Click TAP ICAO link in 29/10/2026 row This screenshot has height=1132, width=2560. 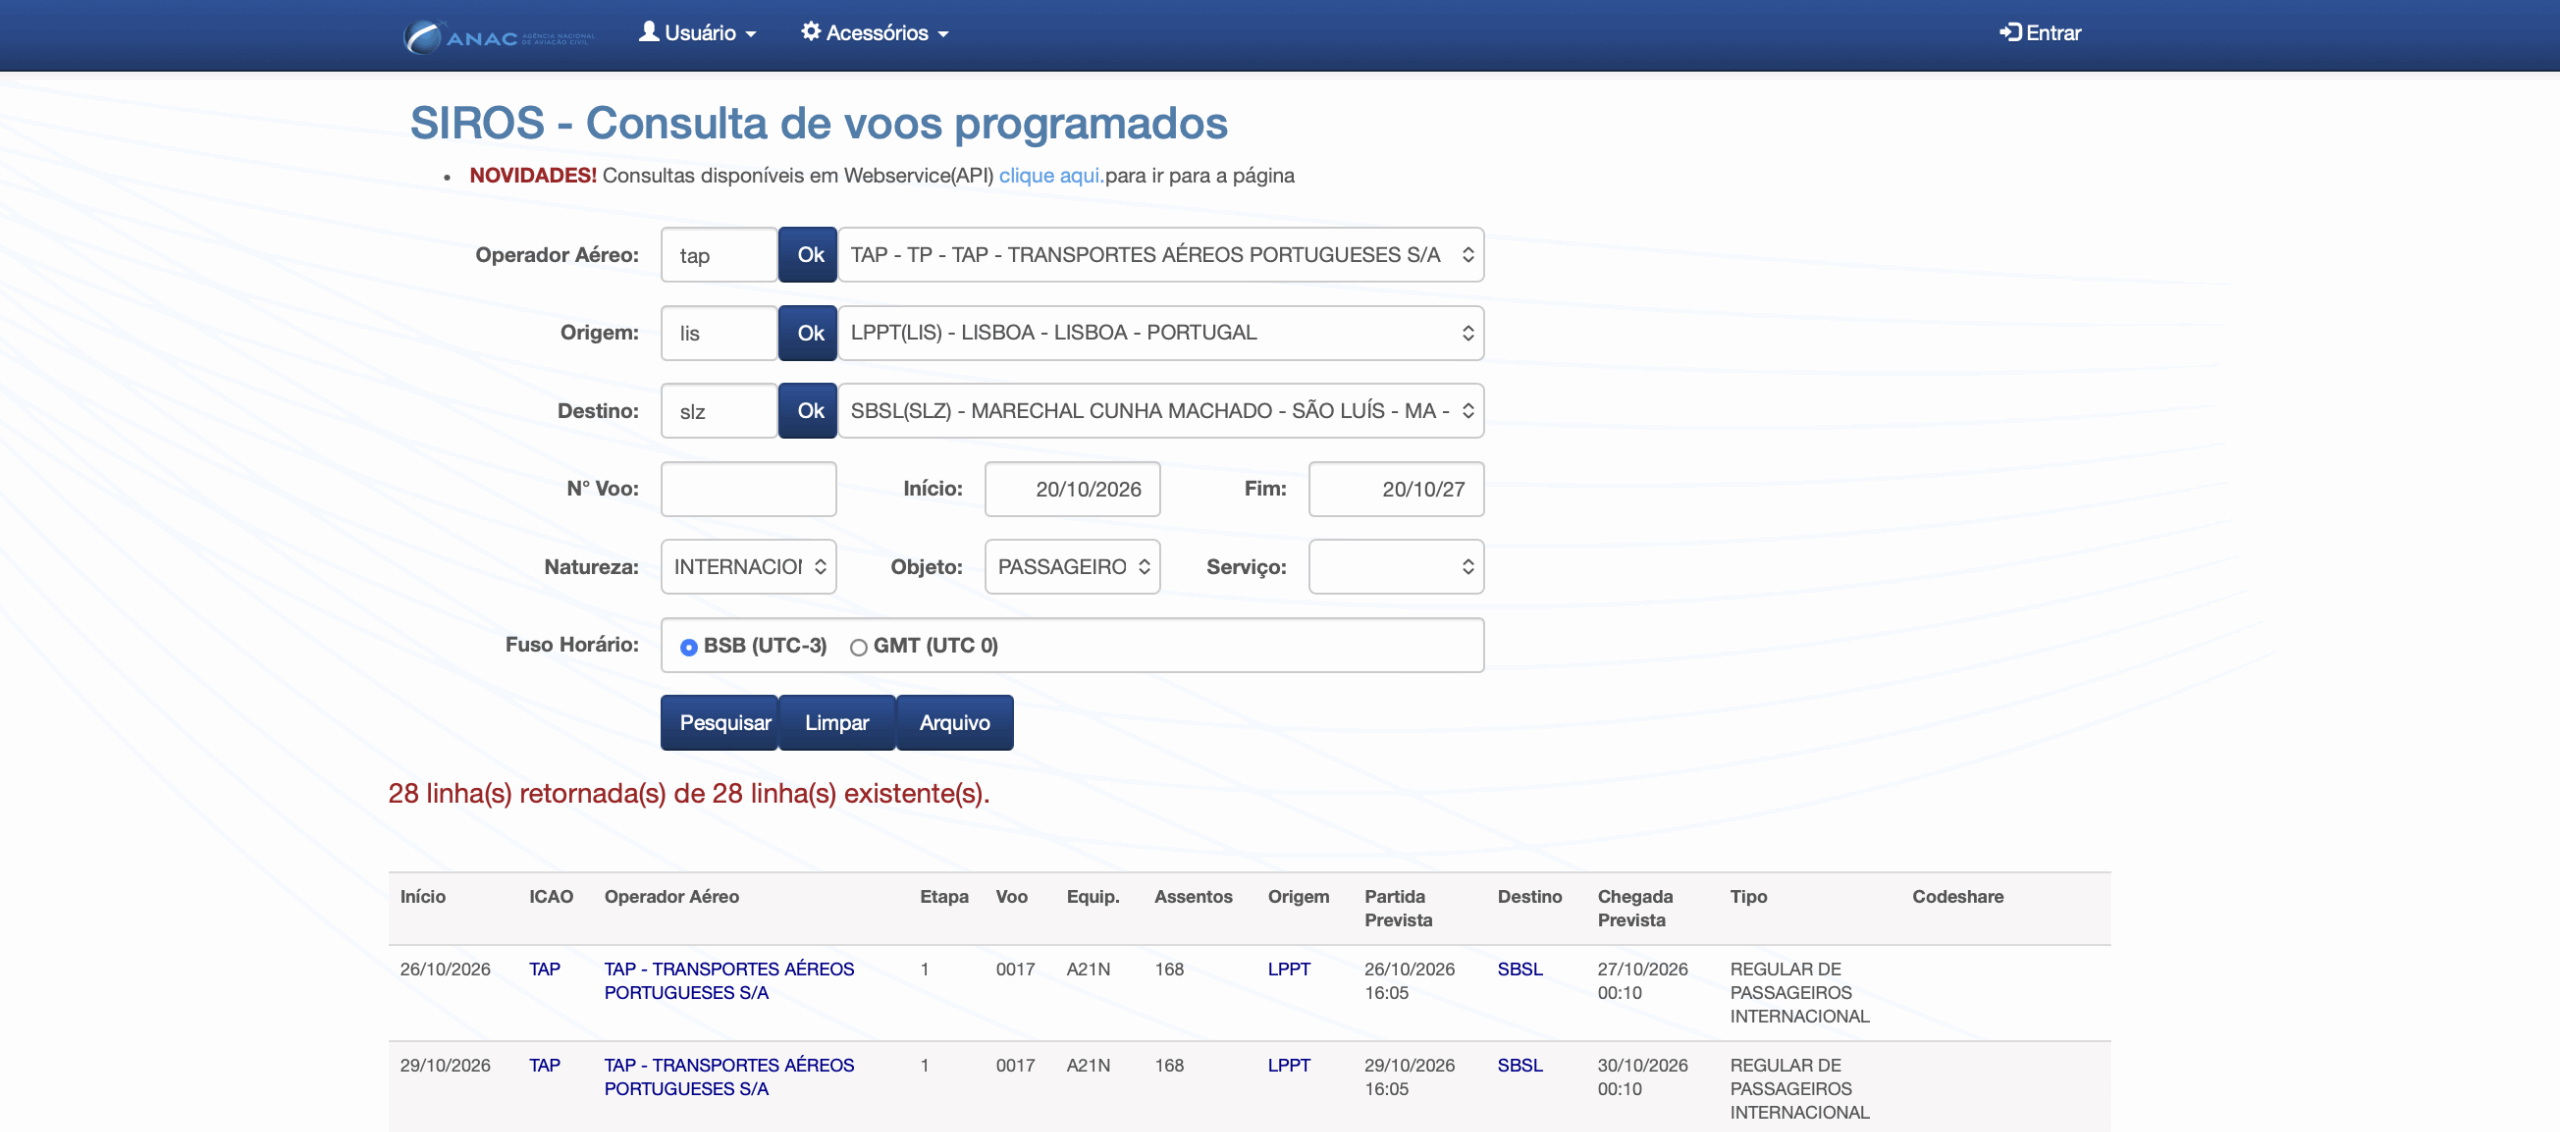pos(545,1065)
